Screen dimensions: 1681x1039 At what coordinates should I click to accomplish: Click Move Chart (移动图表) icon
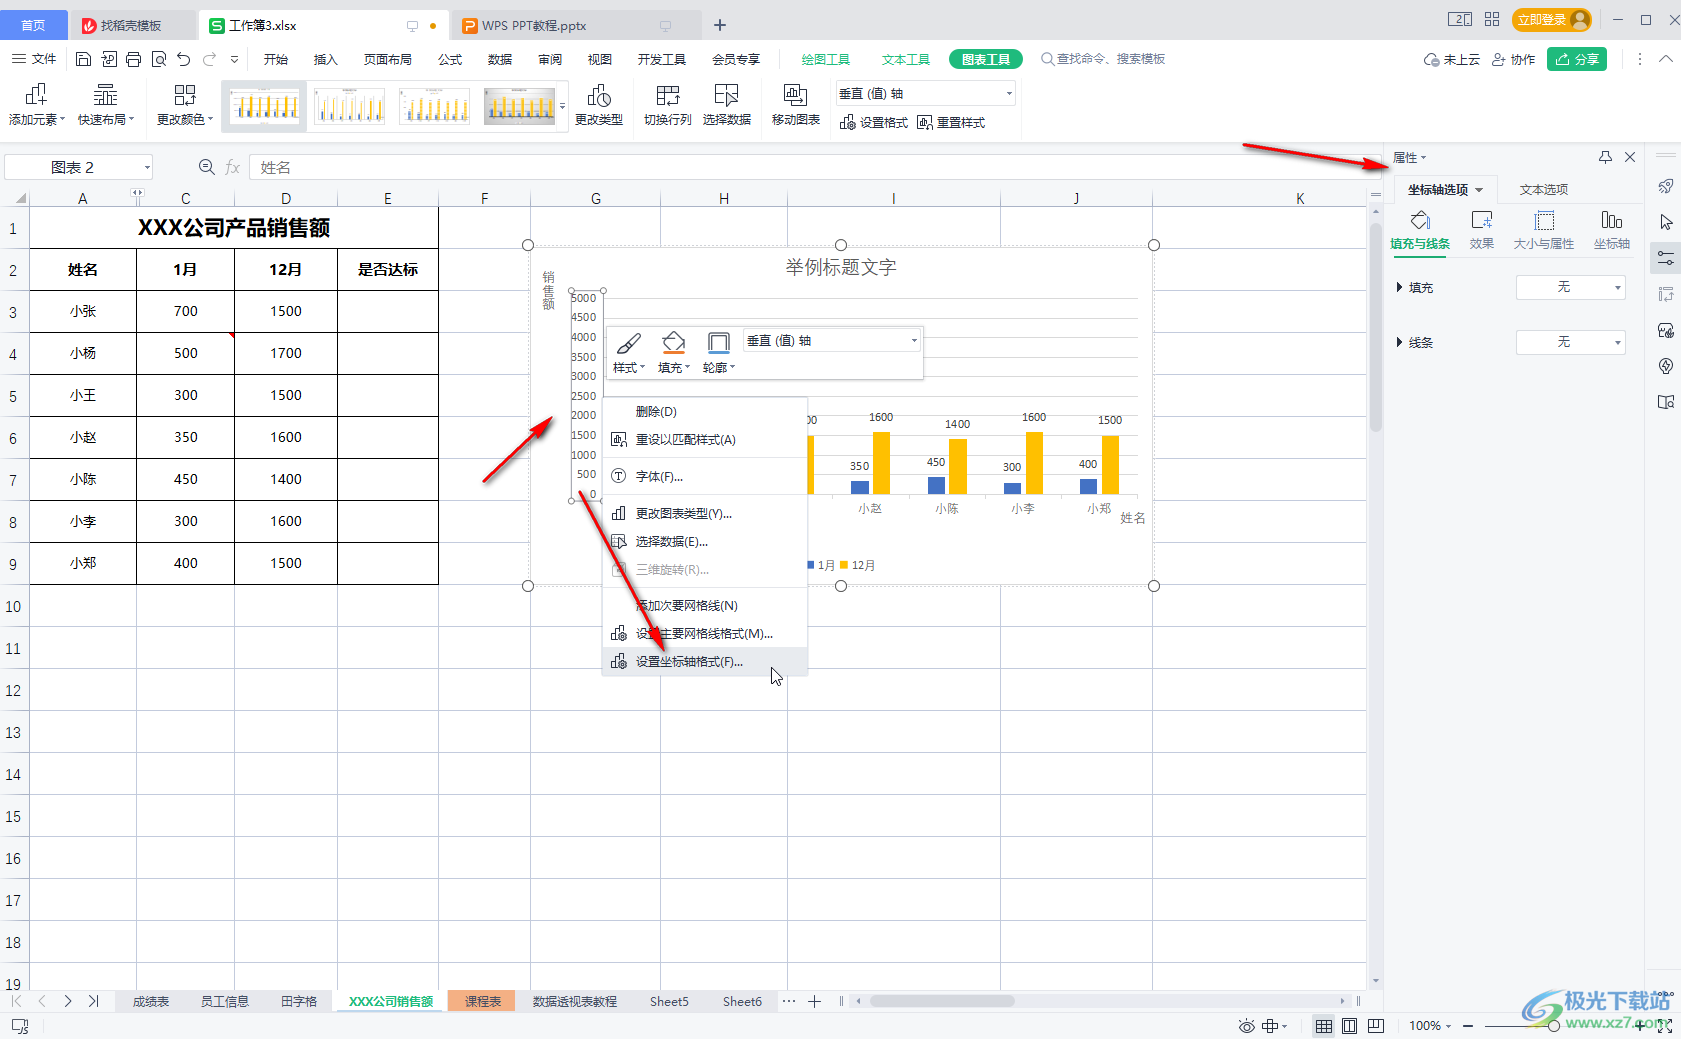[796, 105]
